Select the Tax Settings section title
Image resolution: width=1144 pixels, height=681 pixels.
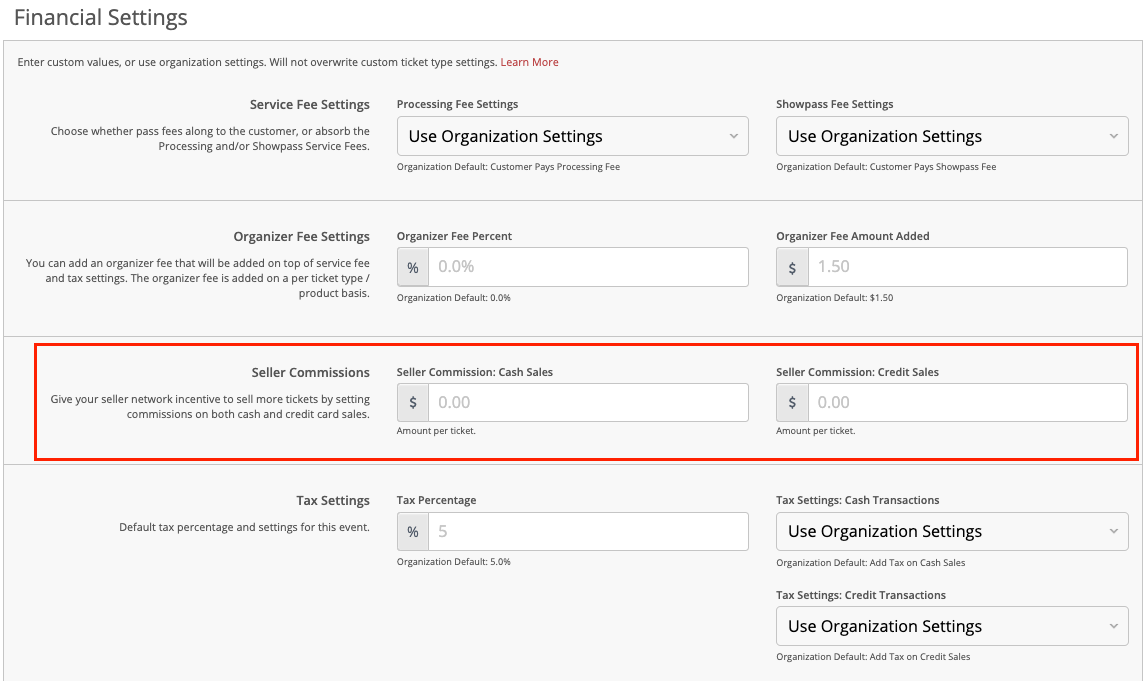point(333,501)
